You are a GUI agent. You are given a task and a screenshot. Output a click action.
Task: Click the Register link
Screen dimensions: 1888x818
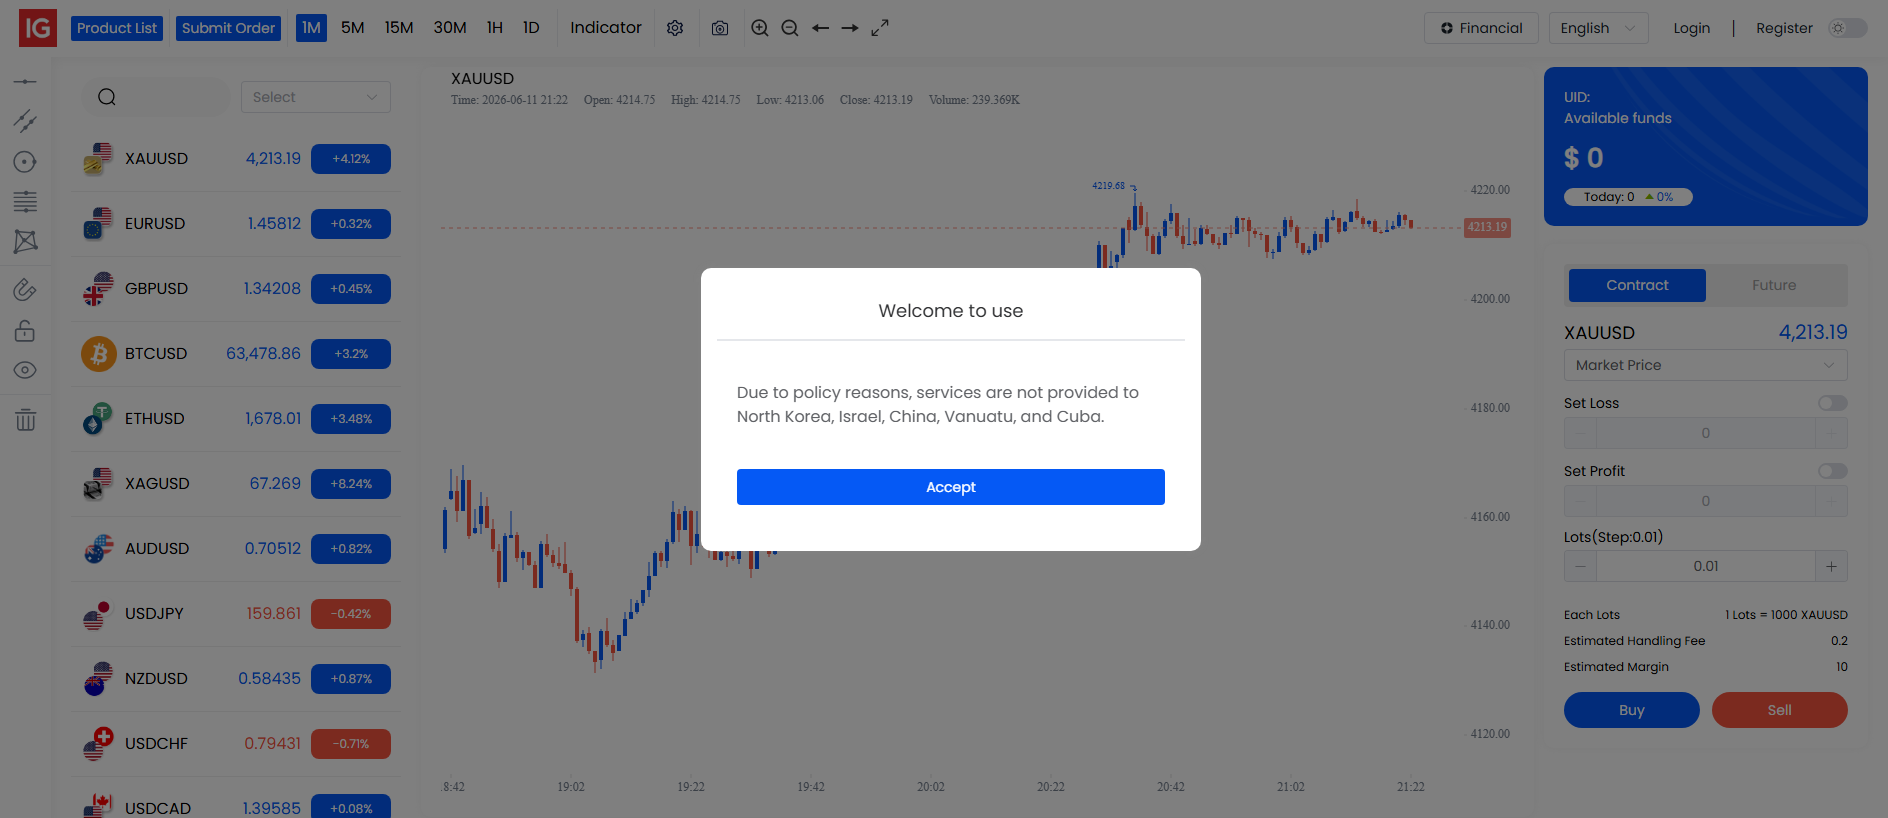click(1784, 28)
